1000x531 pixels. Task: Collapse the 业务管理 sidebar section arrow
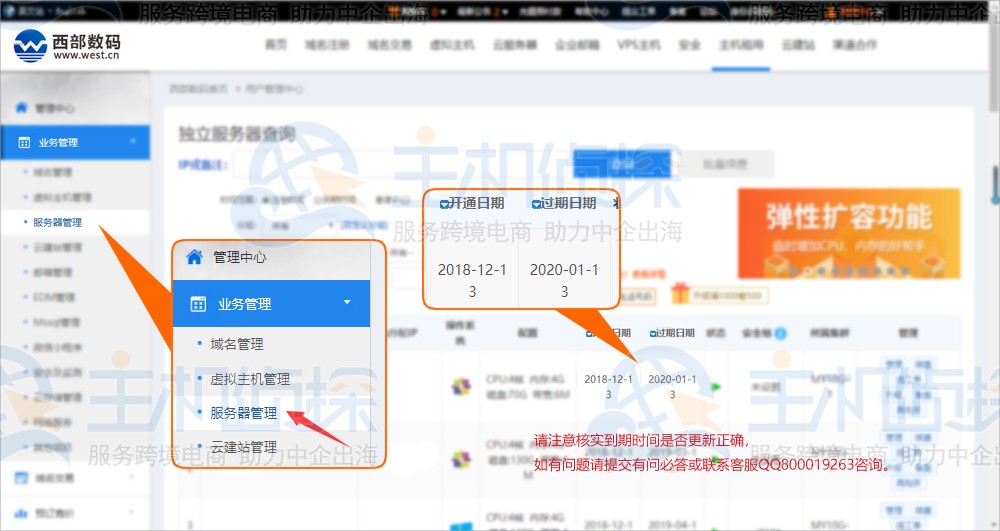coord(133,143)
